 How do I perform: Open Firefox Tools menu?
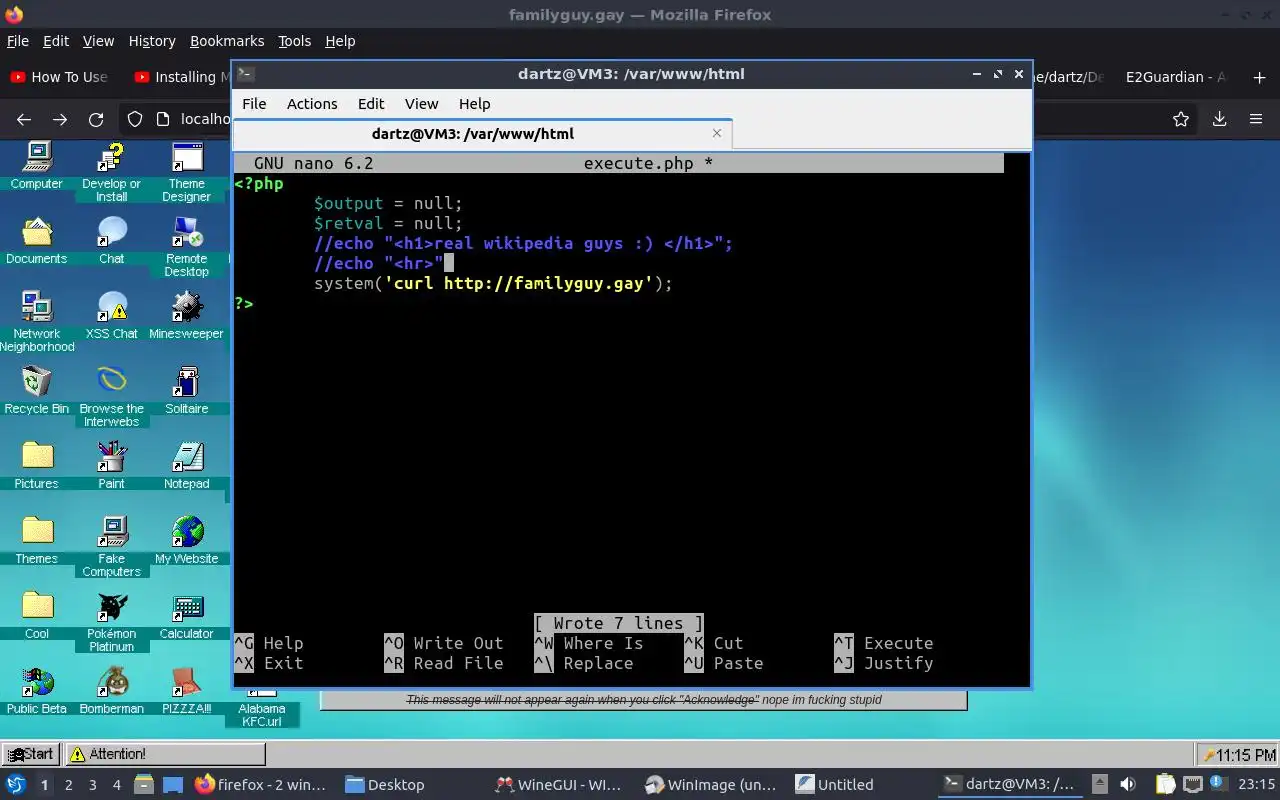pos(294,41)
